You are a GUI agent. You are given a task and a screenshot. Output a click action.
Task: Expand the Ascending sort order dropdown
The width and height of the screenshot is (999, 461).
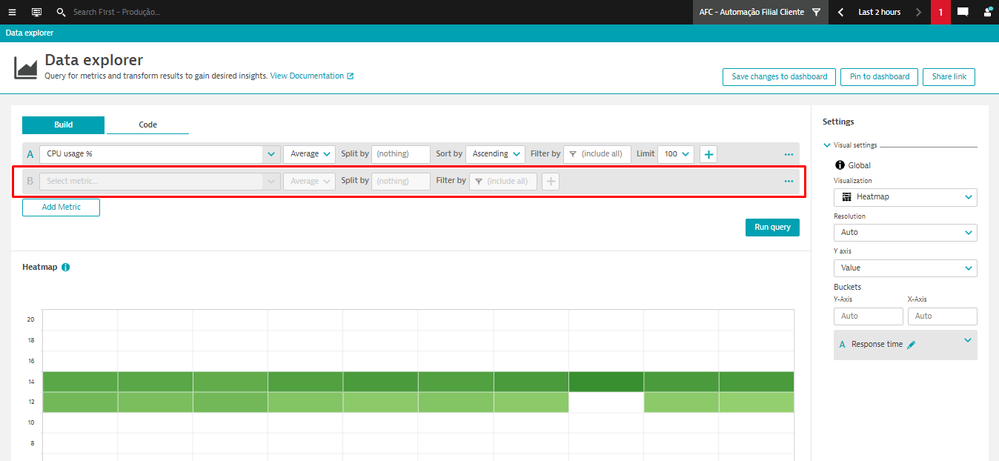[495, 154]
